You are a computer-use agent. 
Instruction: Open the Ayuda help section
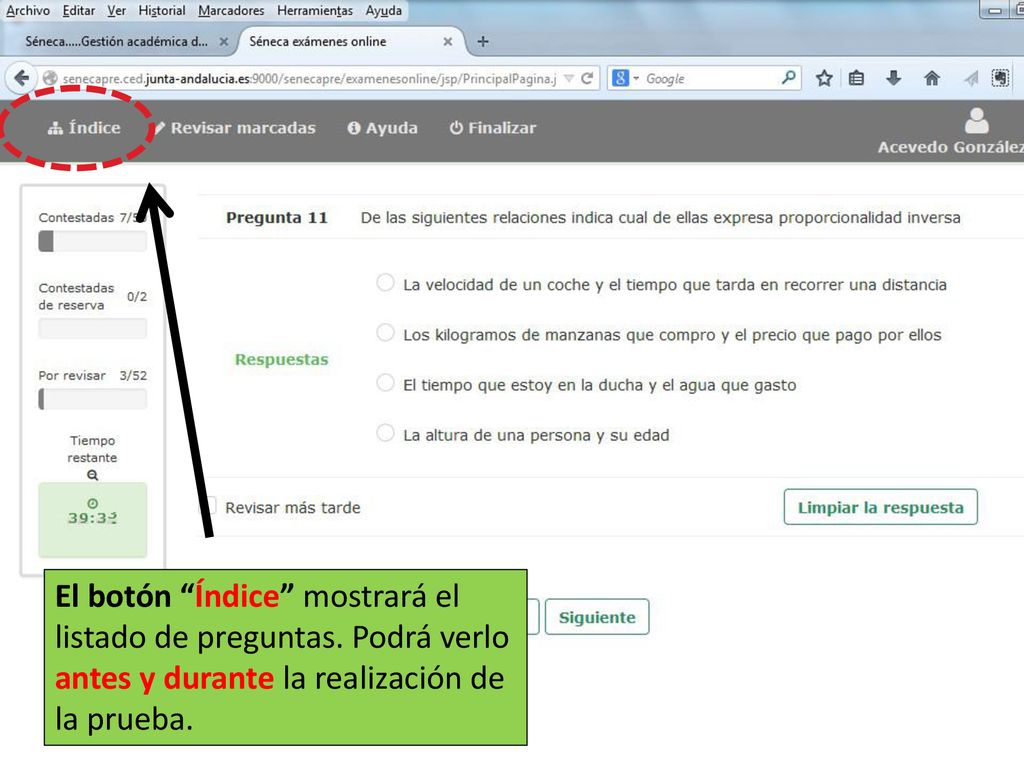click(383, 128)
